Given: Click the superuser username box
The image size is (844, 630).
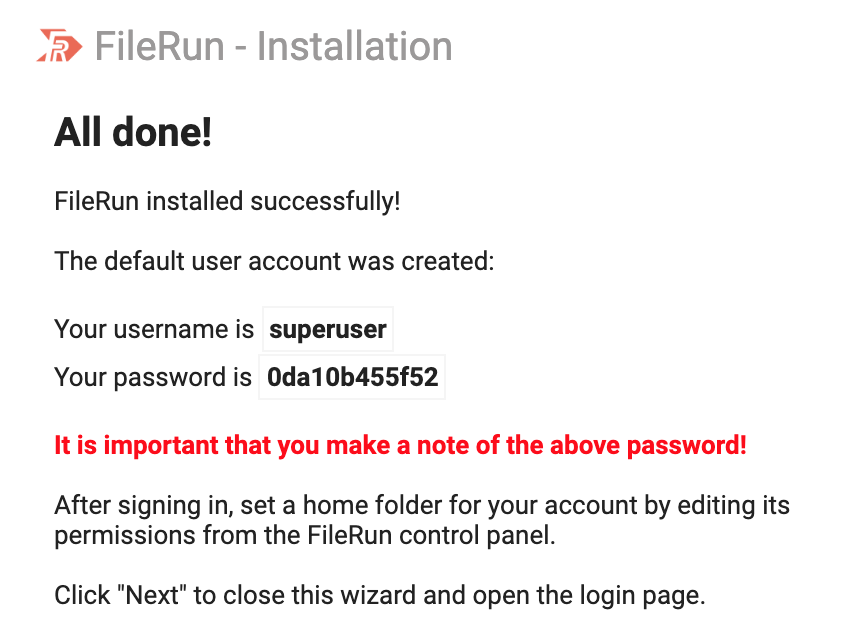Looking at the screenshot, I should [x=328, y=329].
